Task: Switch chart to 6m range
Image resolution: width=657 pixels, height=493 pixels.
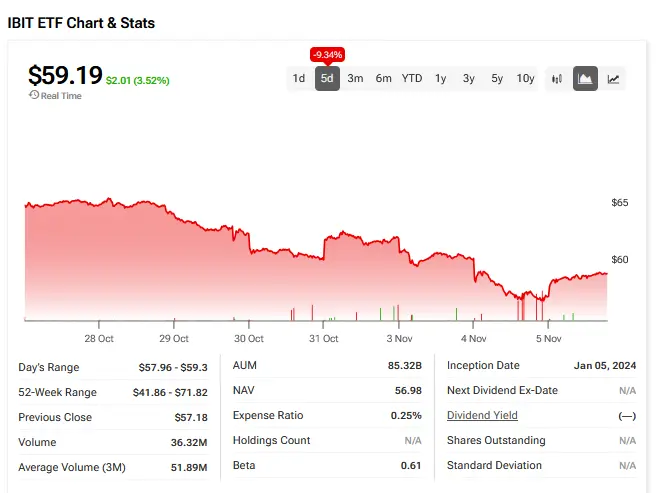Action: (x=383, y=78)
